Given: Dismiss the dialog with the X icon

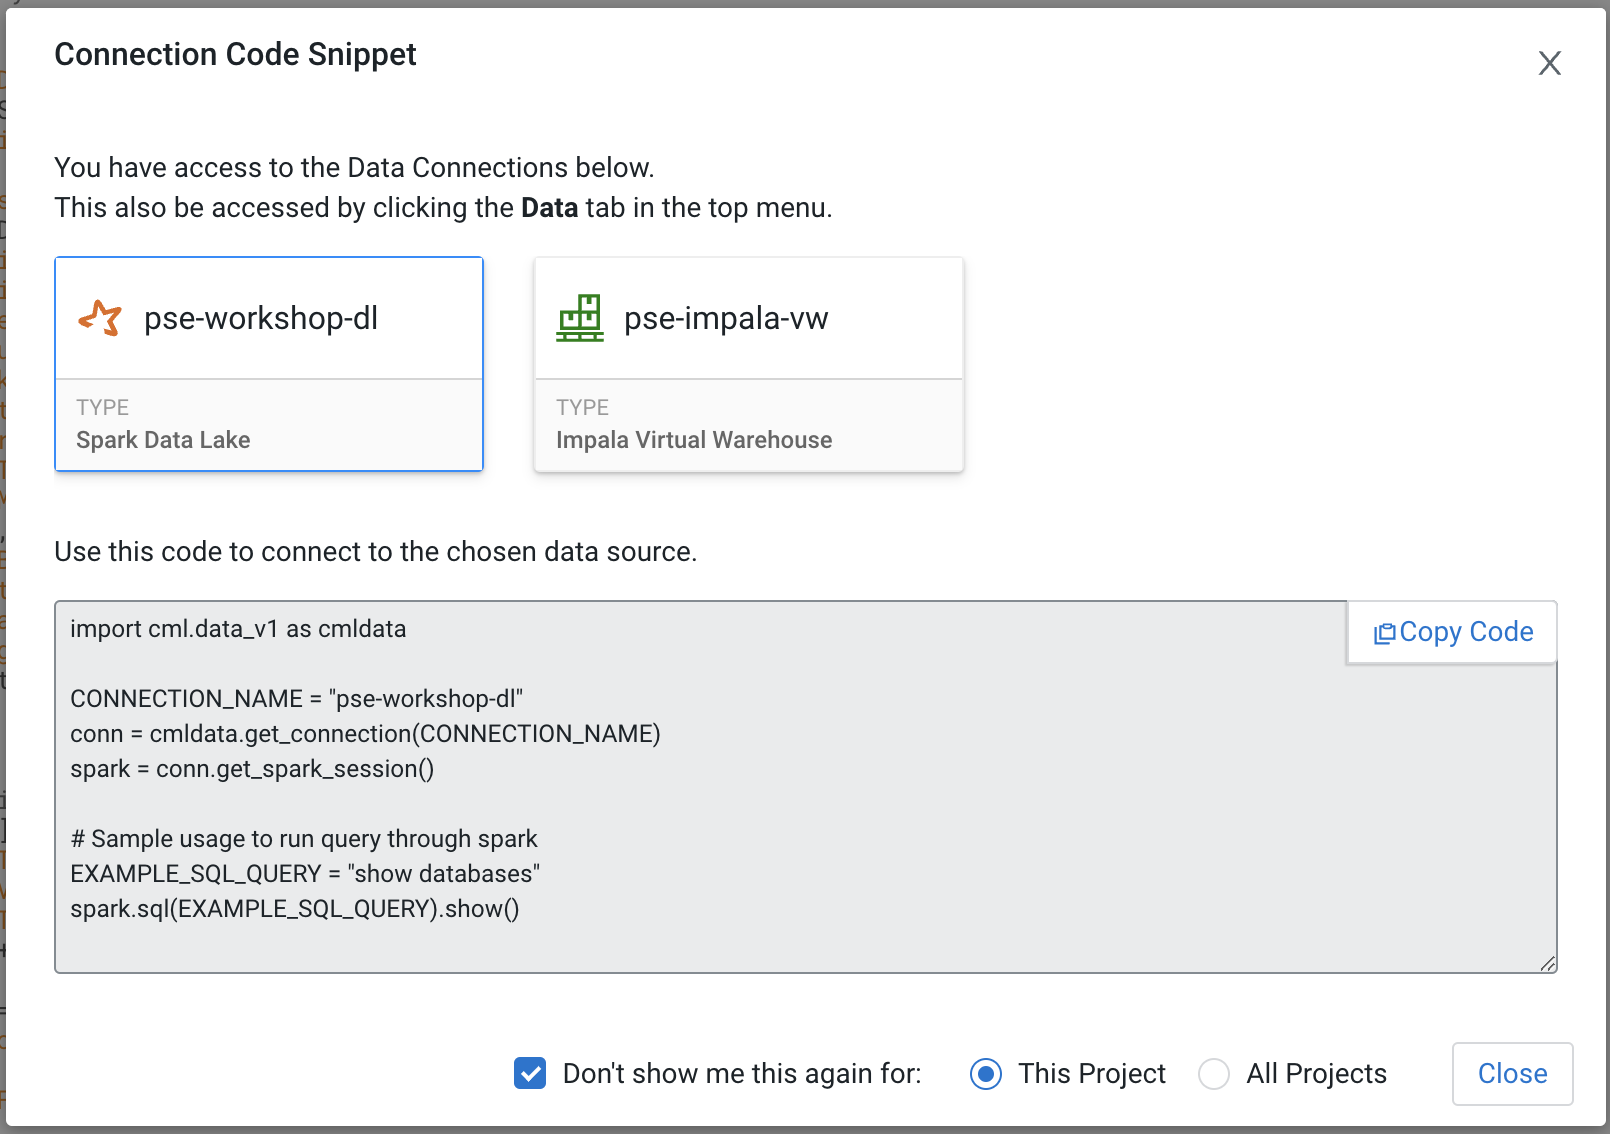Looking at the screenshot, I should click(1549, 63).
